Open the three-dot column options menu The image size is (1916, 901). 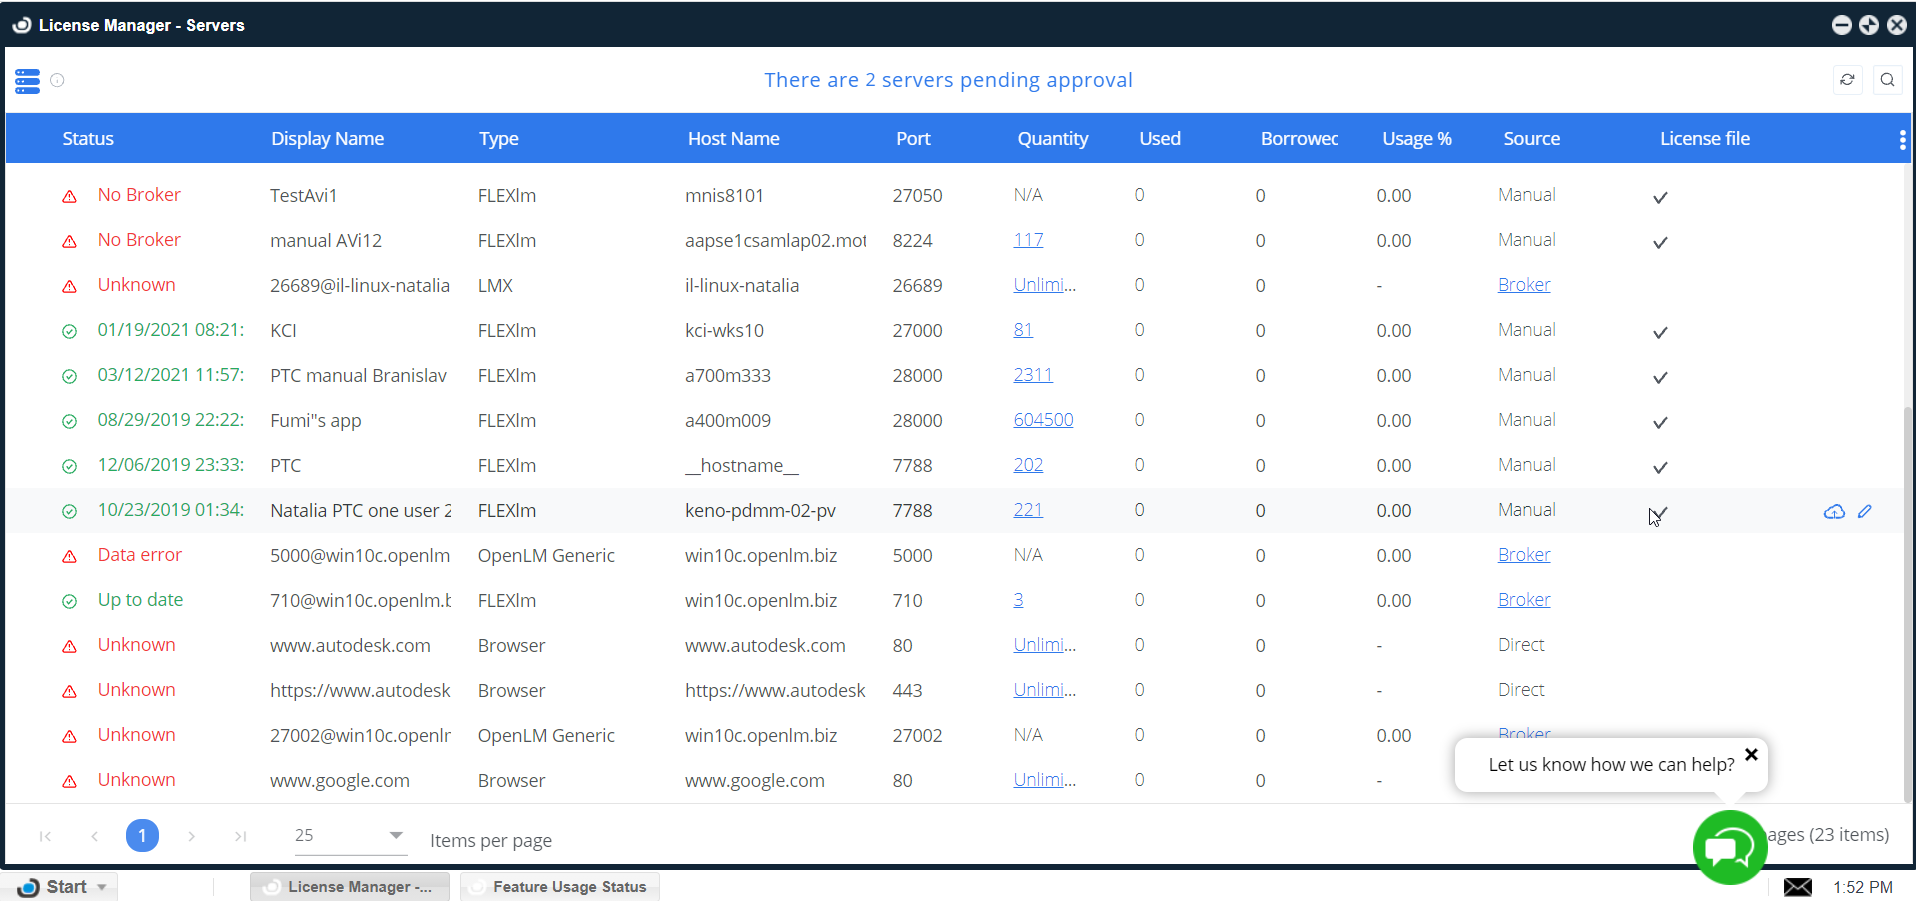pos(1902,140)
